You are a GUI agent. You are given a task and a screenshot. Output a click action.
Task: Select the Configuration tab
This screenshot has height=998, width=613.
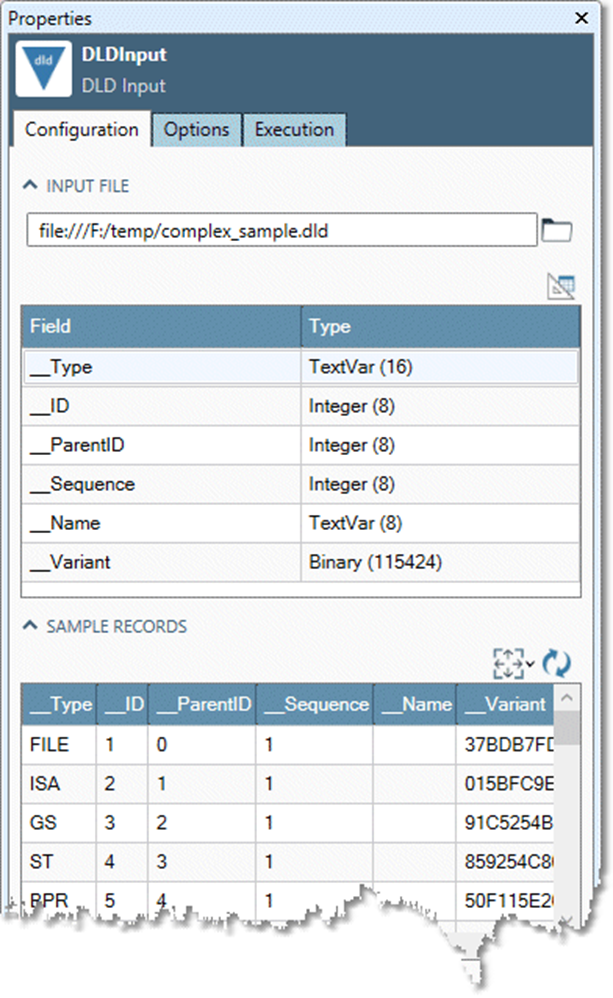click(x=80, y=129)
